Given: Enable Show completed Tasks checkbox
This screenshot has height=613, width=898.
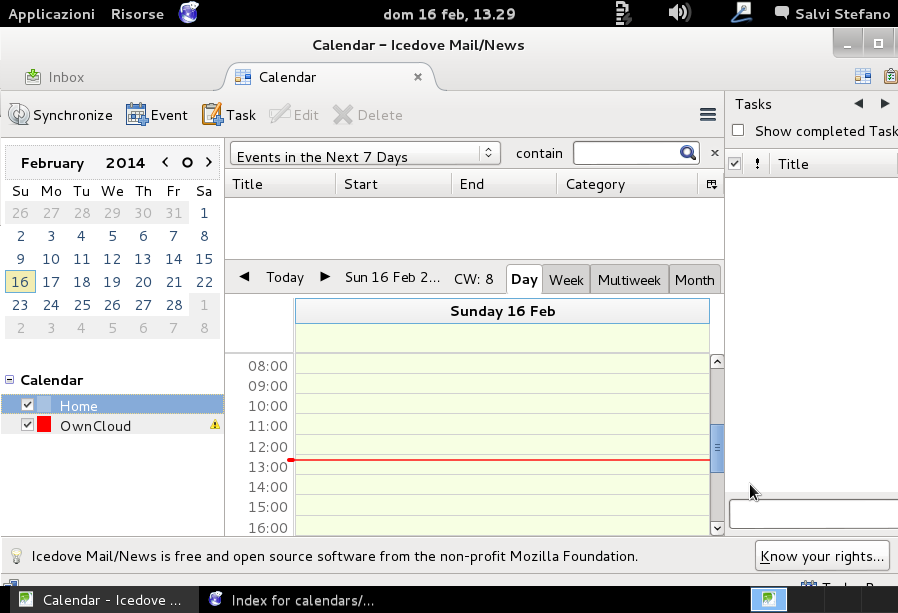Looking at the screenshot, I should [738, 130].
